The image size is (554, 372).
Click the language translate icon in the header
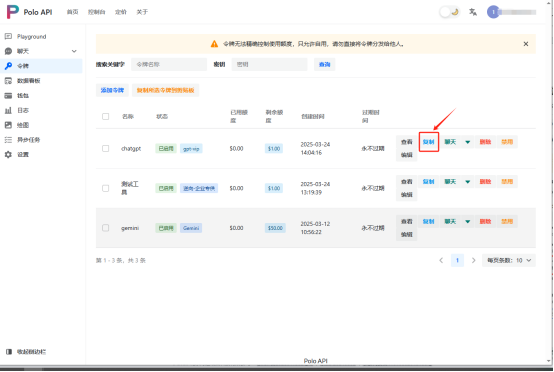pos(473,12)
